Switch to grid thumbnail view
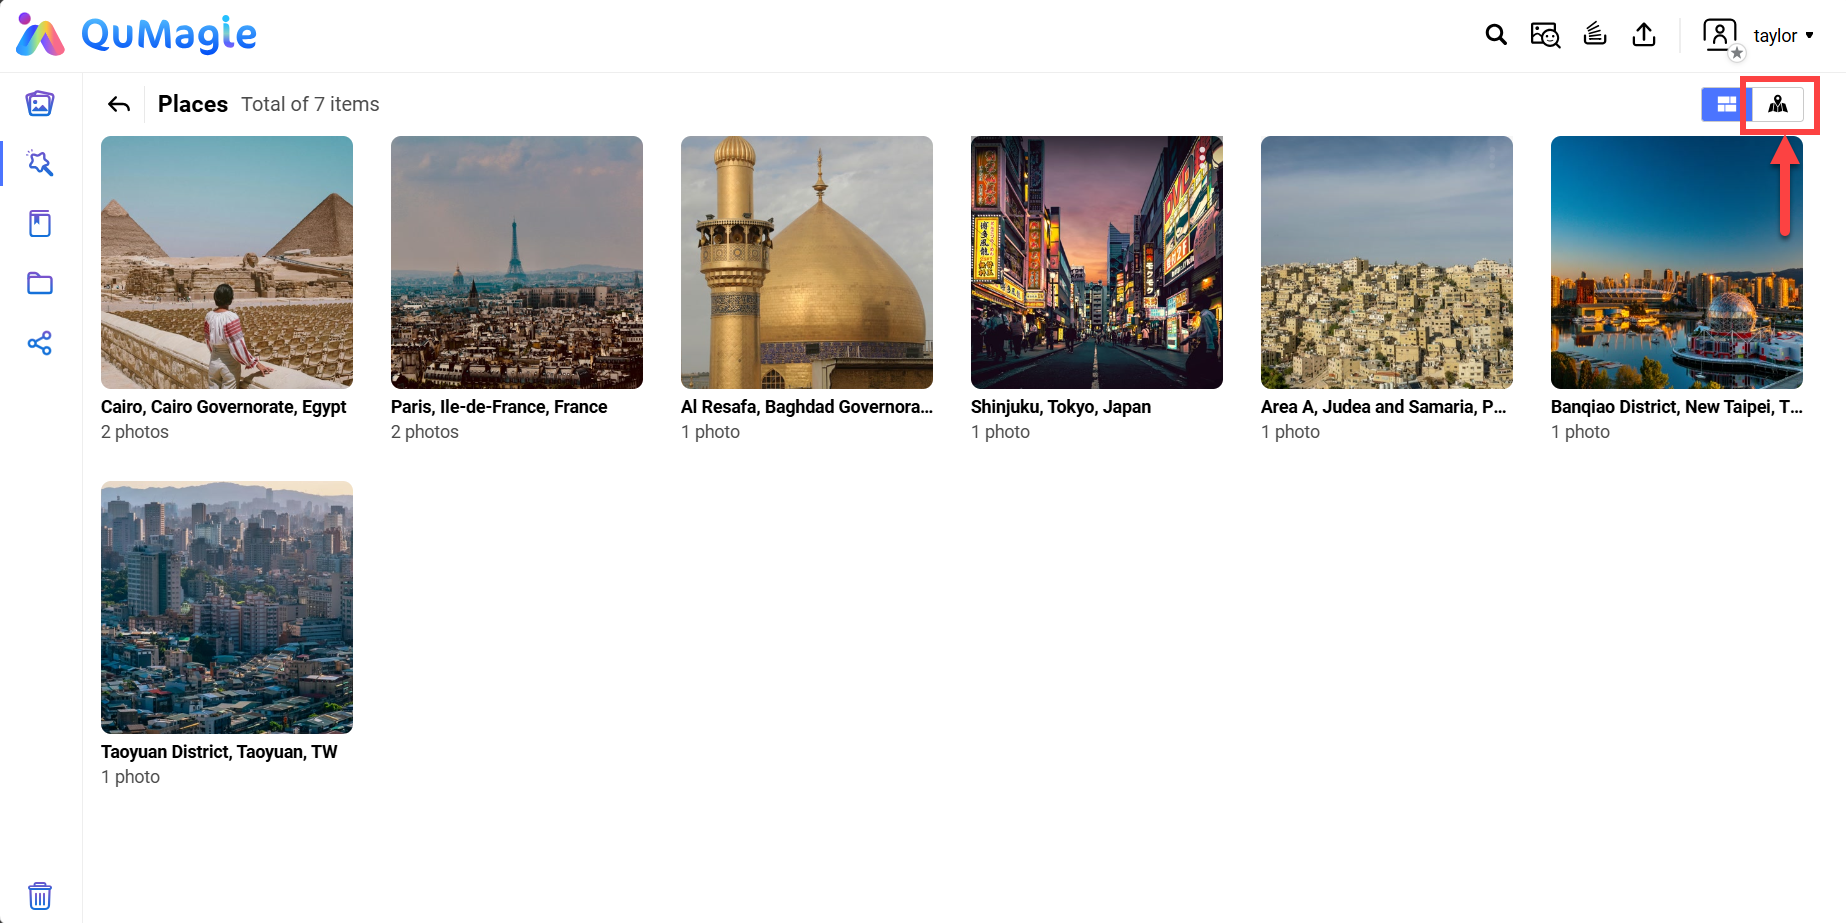The image size is (1846, 923). (1726, 104)
